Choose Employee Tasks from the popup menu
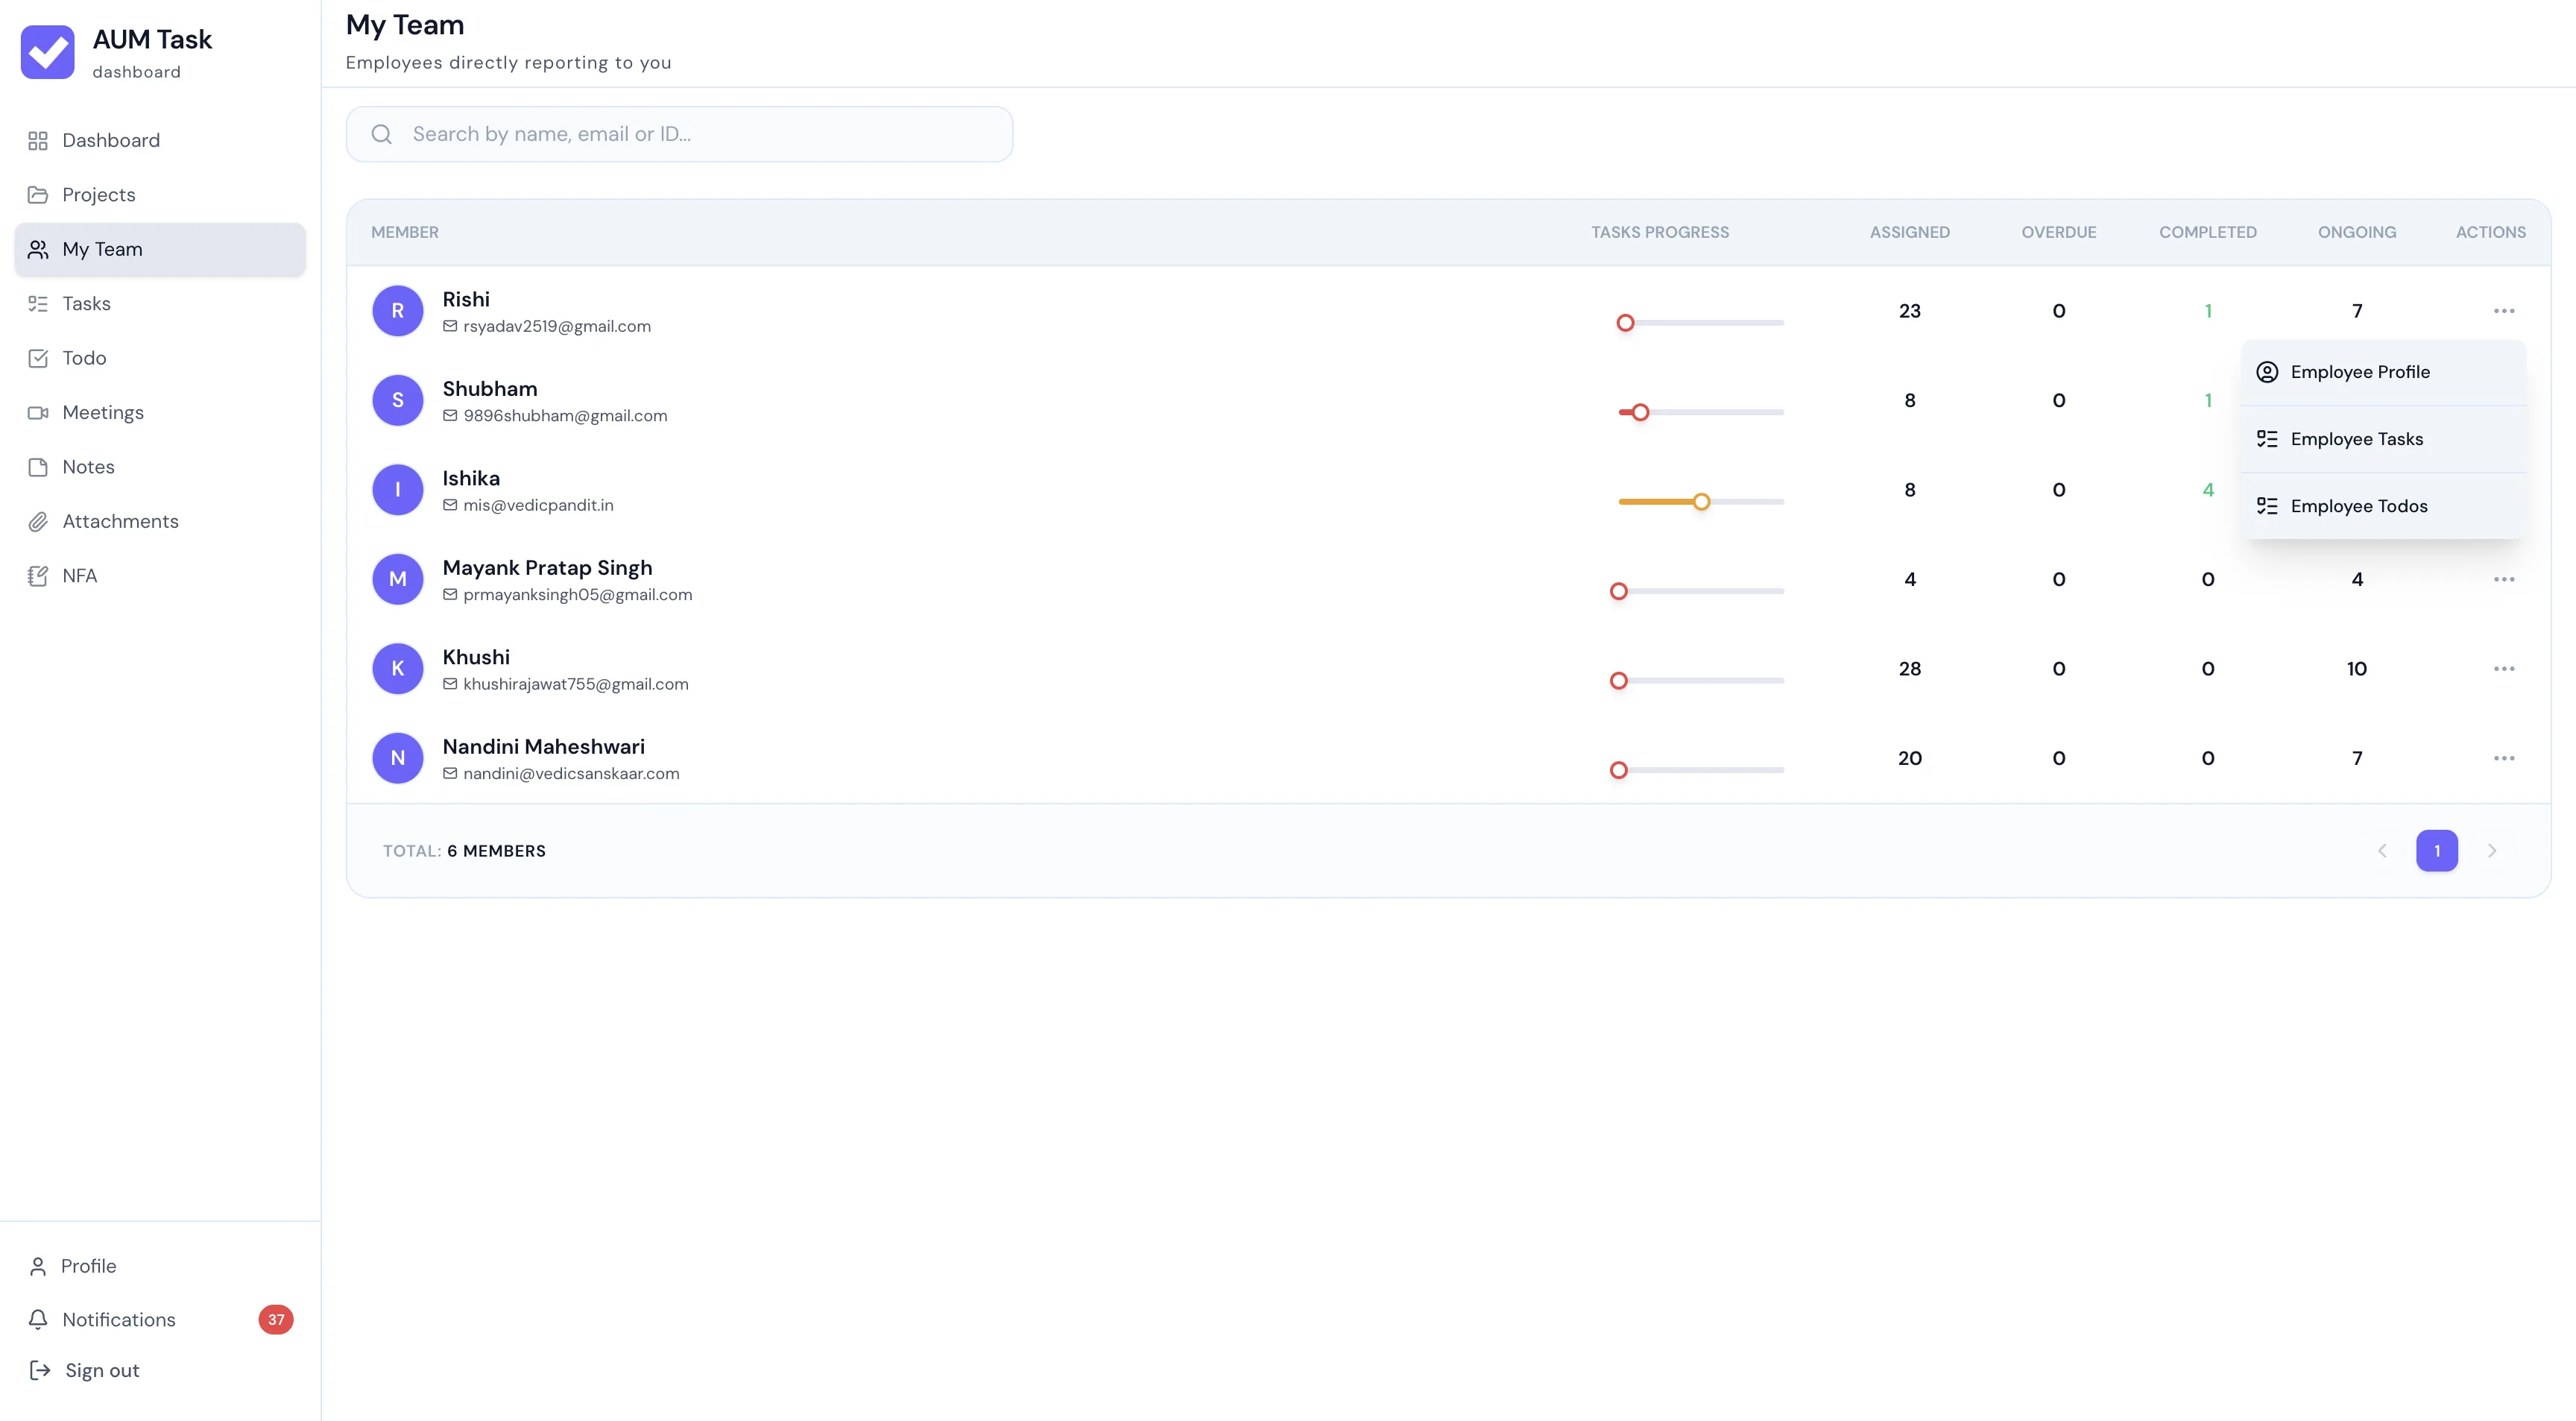2576x1421 pixels. [x=2383, y=439]
